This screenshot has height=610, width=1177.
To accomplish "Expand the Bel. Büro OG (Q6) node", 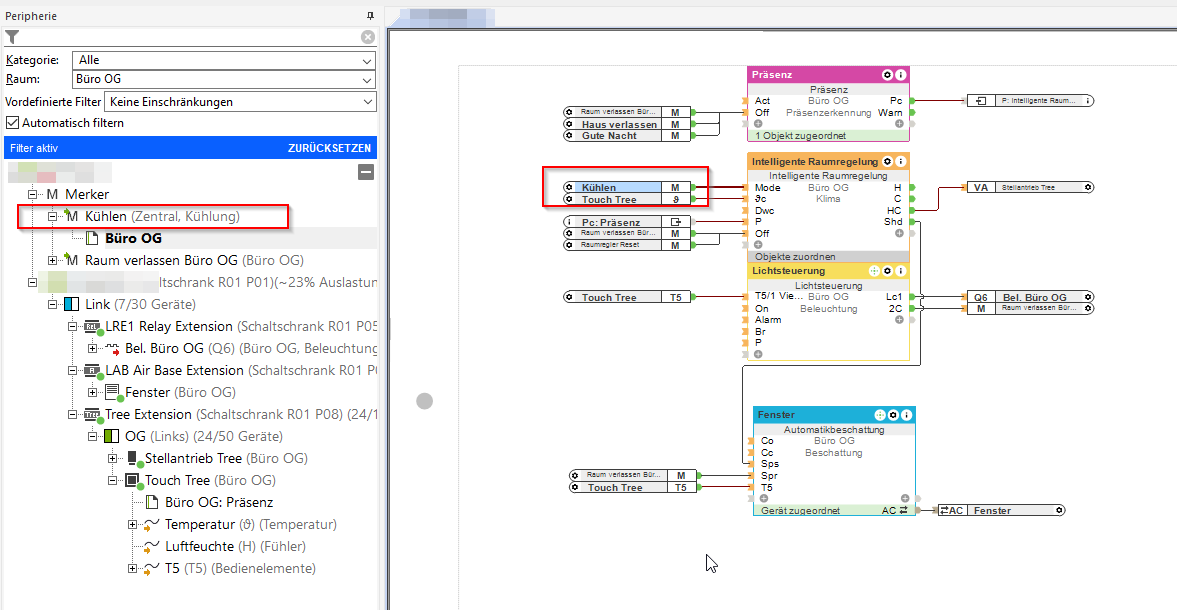I will click(x=92, y=348).
